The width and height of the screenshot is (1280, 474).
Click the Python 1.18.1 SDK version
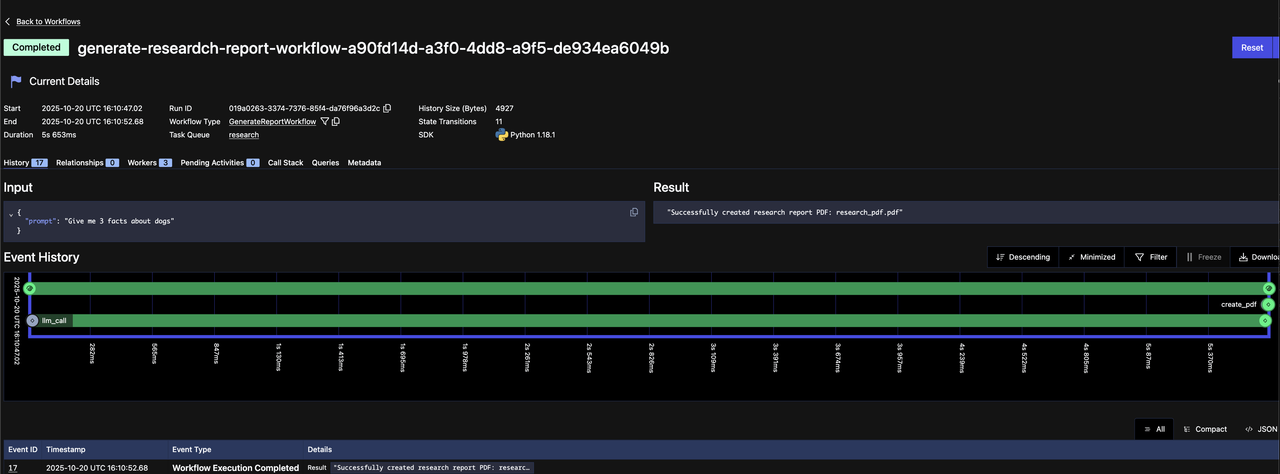click(533, 134)
